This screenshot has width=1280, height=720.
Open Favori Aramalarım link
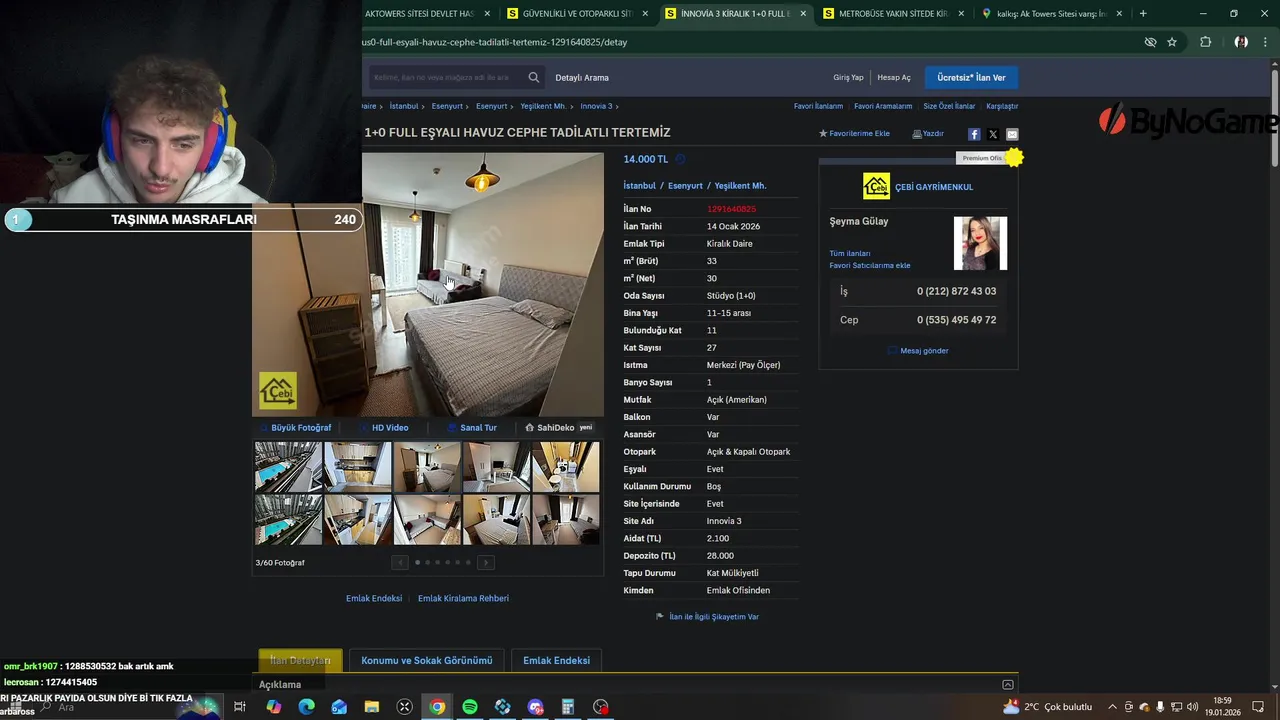pyautogui.click(x=883, y=106)
